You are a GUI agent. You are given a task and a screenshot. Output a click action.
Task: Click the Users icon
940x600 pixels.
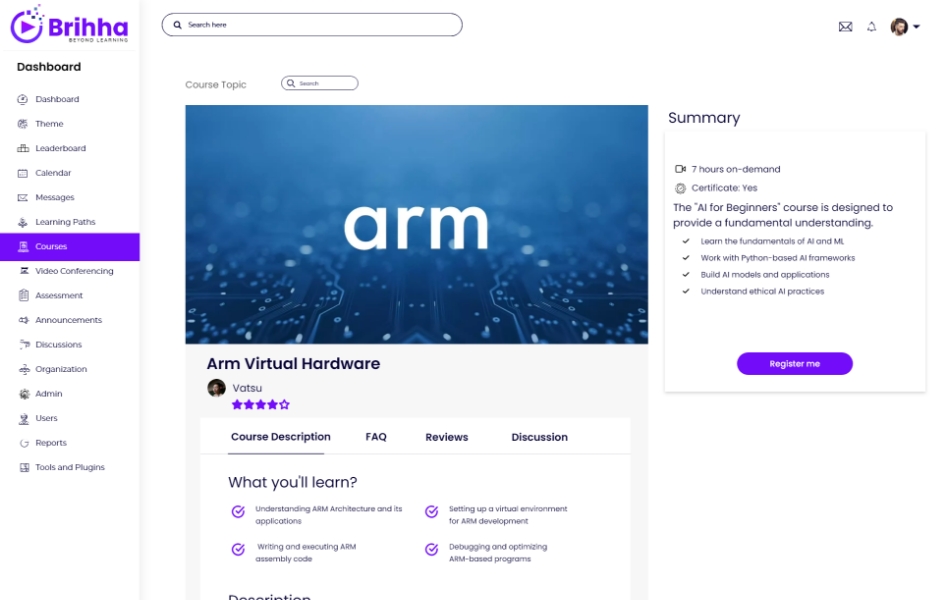click(24, 419)
